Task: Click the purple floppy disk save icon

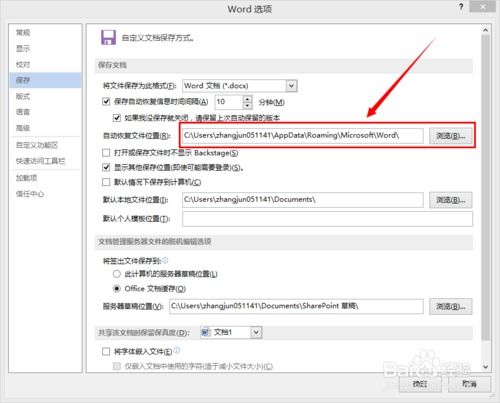Action: coord(108,37)
